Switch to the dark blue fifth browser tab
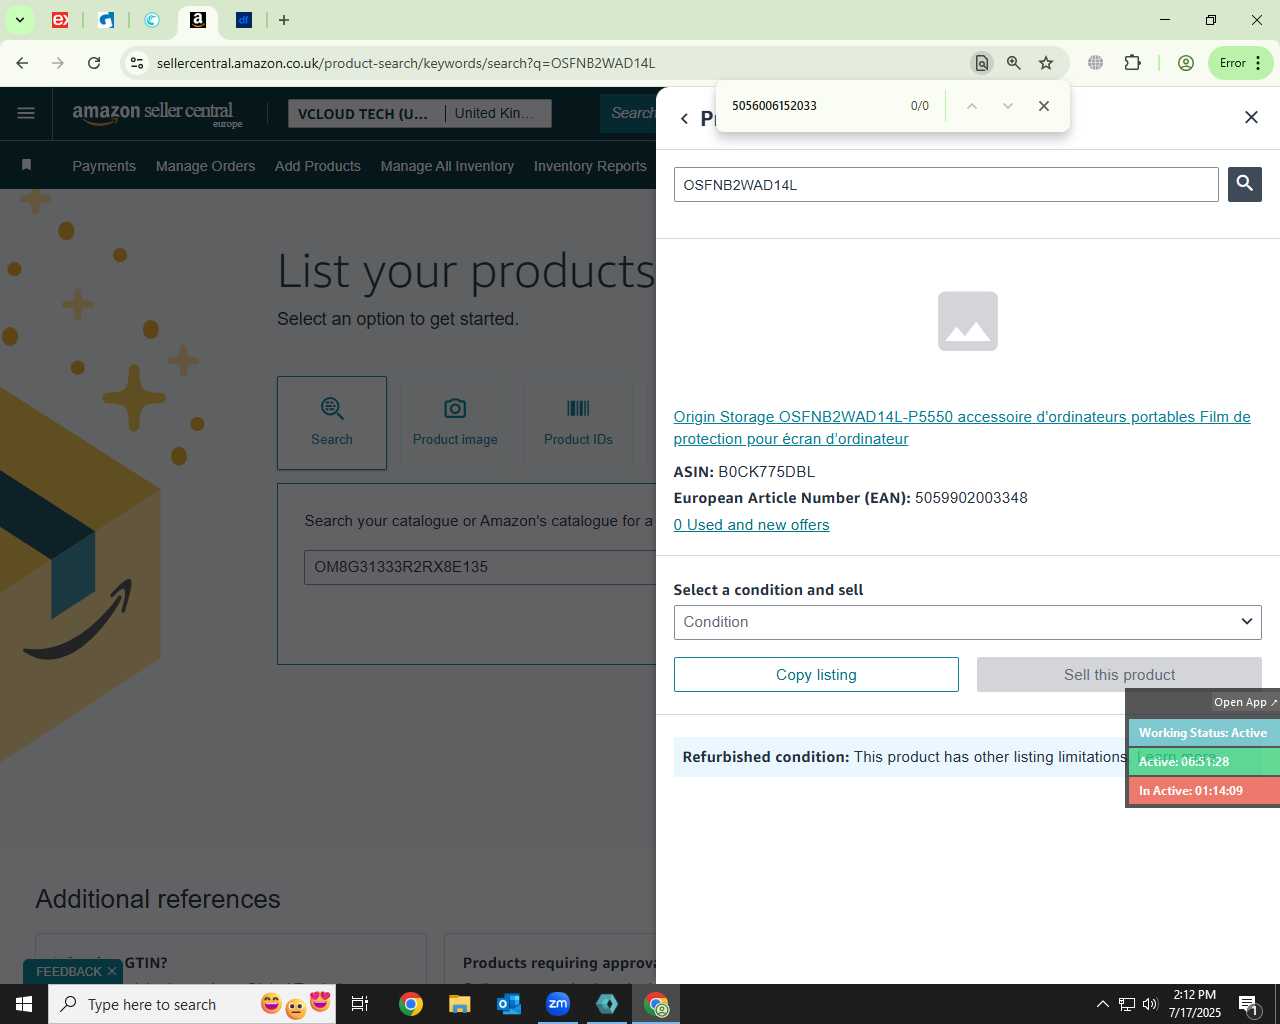Screen dimensions: 1280x1024 pos(244,20)
